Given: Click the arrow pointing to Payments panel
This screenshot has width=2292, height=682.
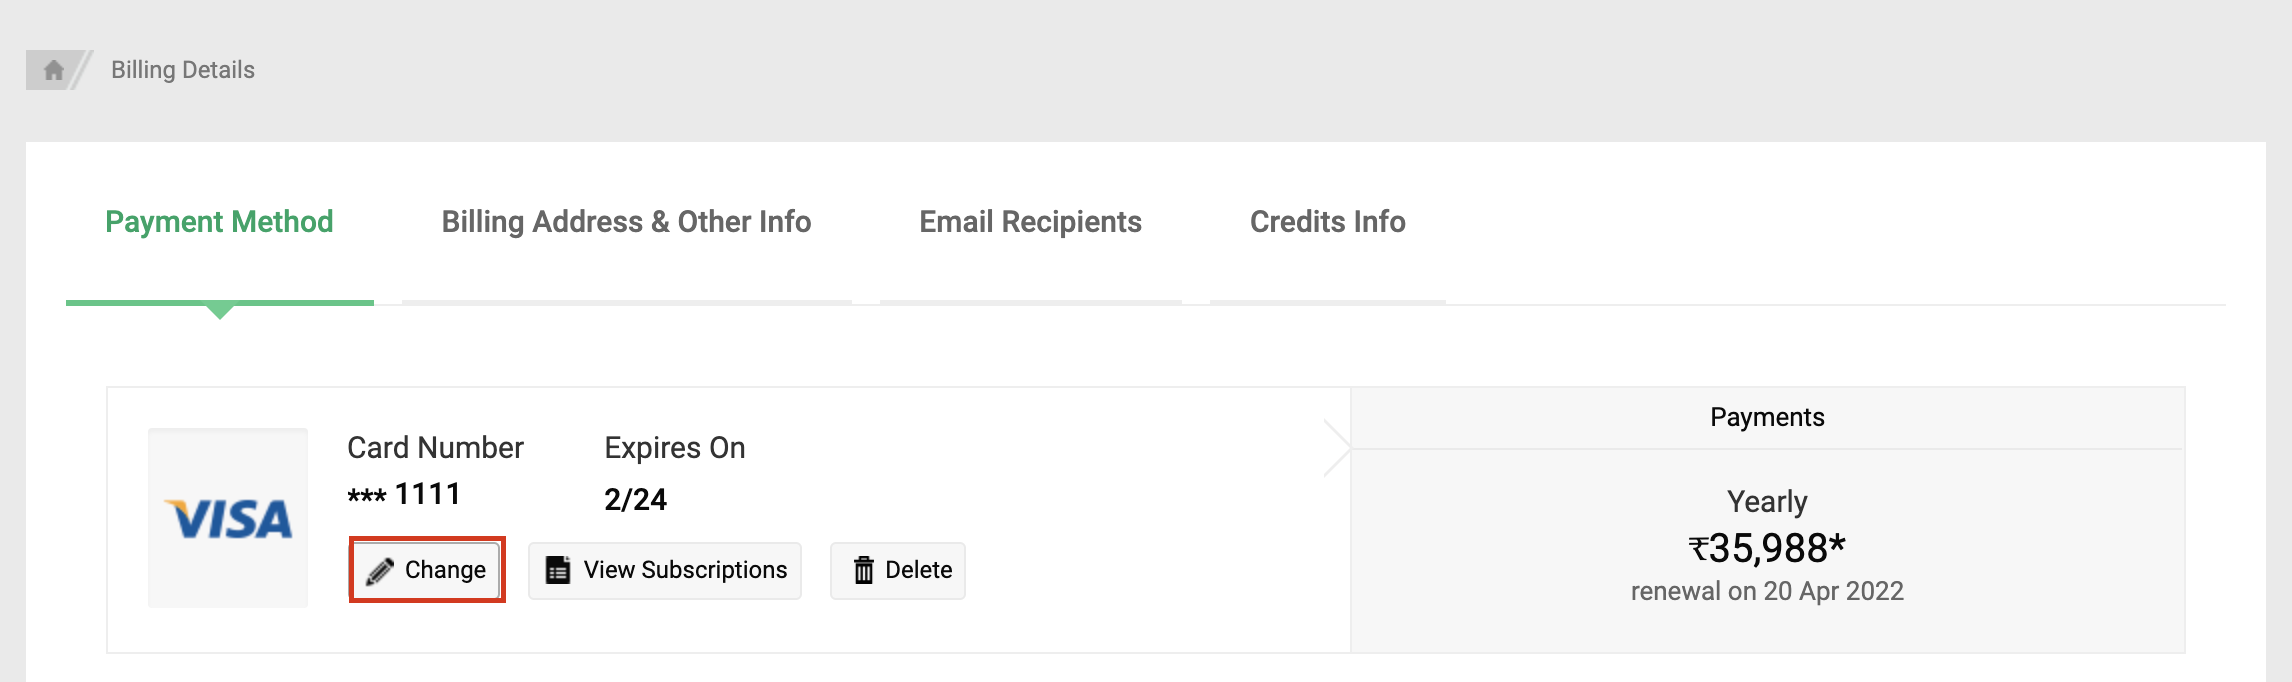Looking at the screenshot, I should click(x=1337, y=448).
